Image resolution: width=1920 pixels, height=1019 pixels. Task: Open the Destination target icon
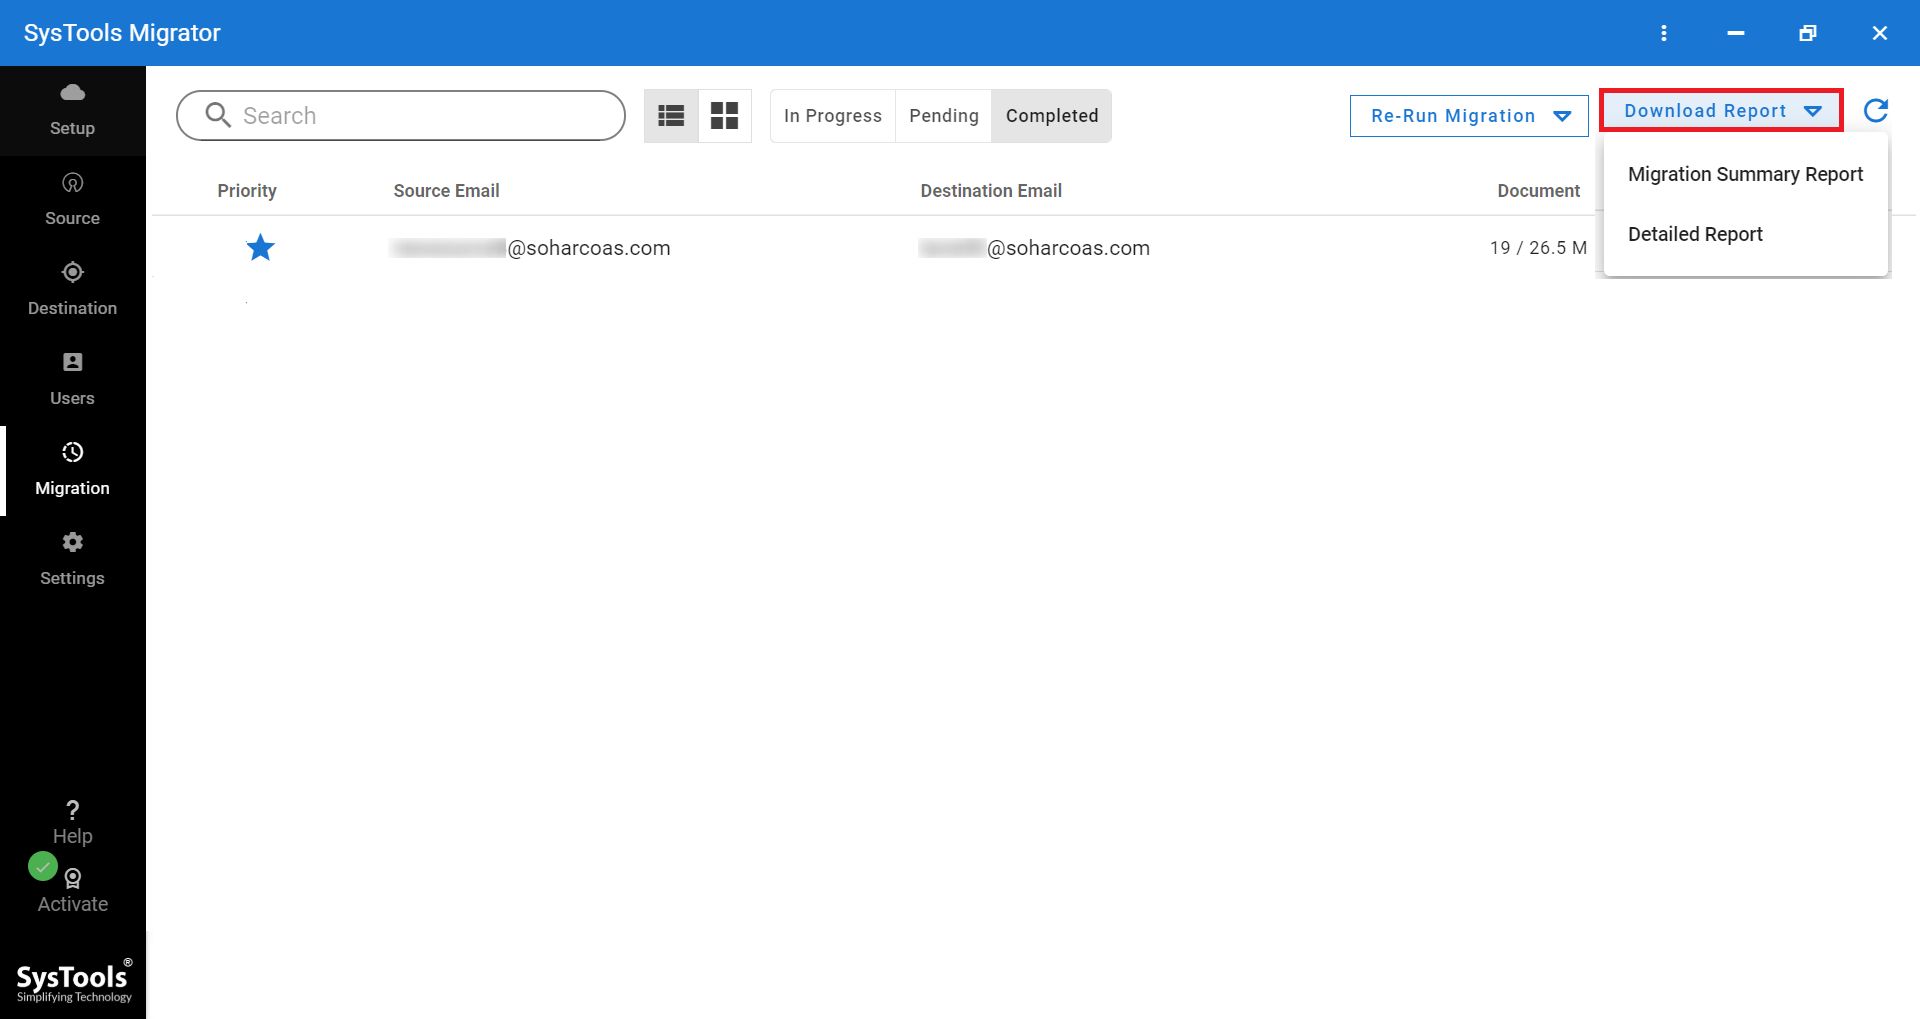pos(72,273)
